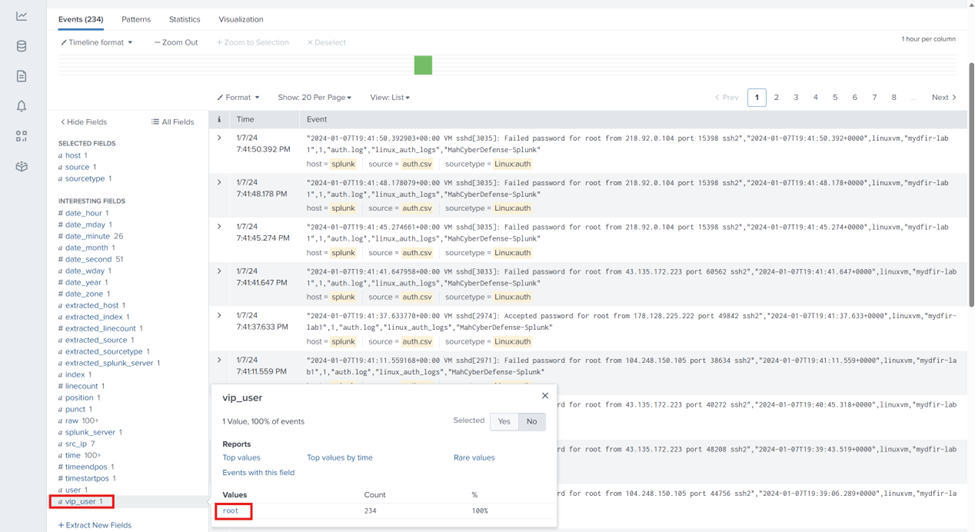Viewport: 975px width, 532px height.
Task: Expand the first event row at 7:41:50.392 PM
Action: coord(219,138)
